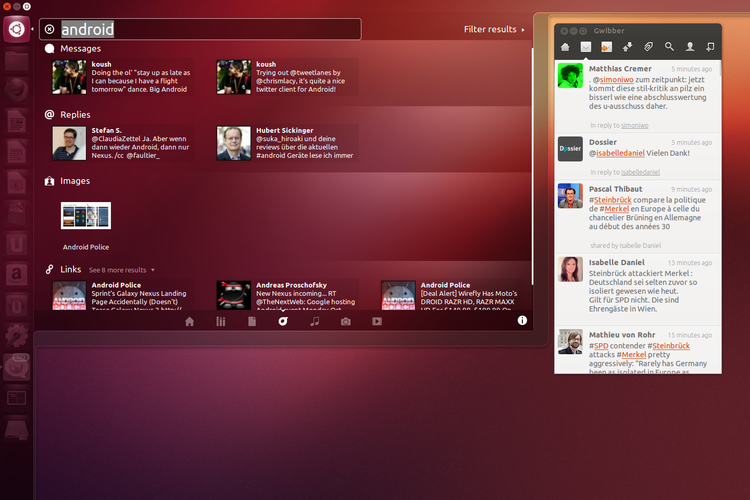
Task: Open the Gwibber home stream
Action: point(565,47)
